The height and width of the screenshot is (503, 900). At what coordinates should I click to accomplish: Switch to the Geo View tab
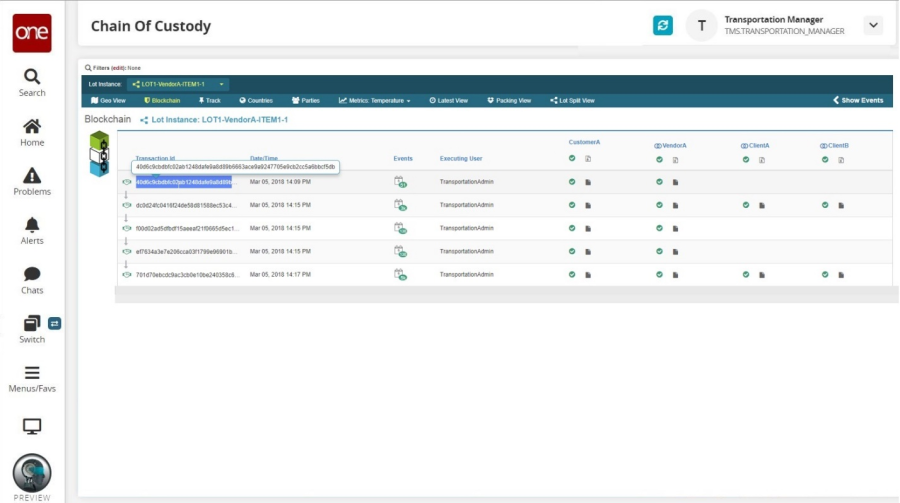click(x=108, y=101)
